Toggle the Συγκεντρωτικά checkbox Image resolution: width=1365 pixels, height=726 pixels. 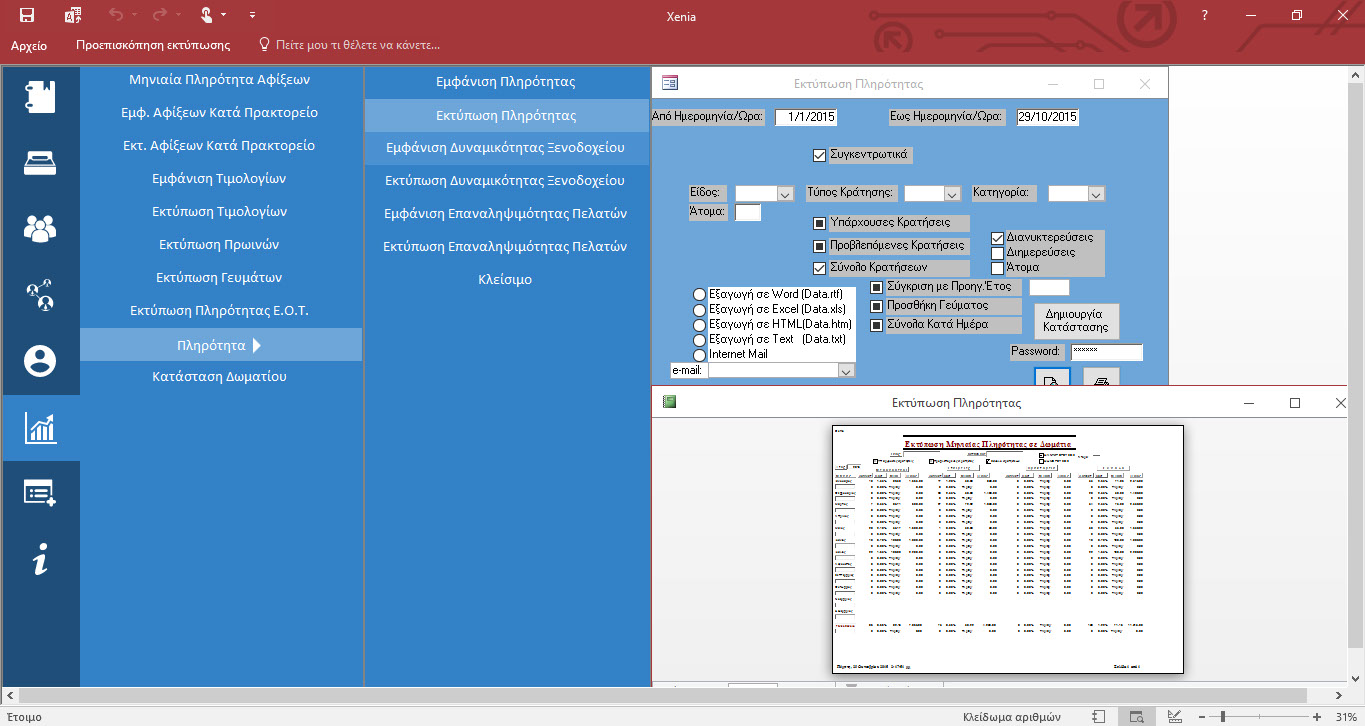tap(820, 155)
